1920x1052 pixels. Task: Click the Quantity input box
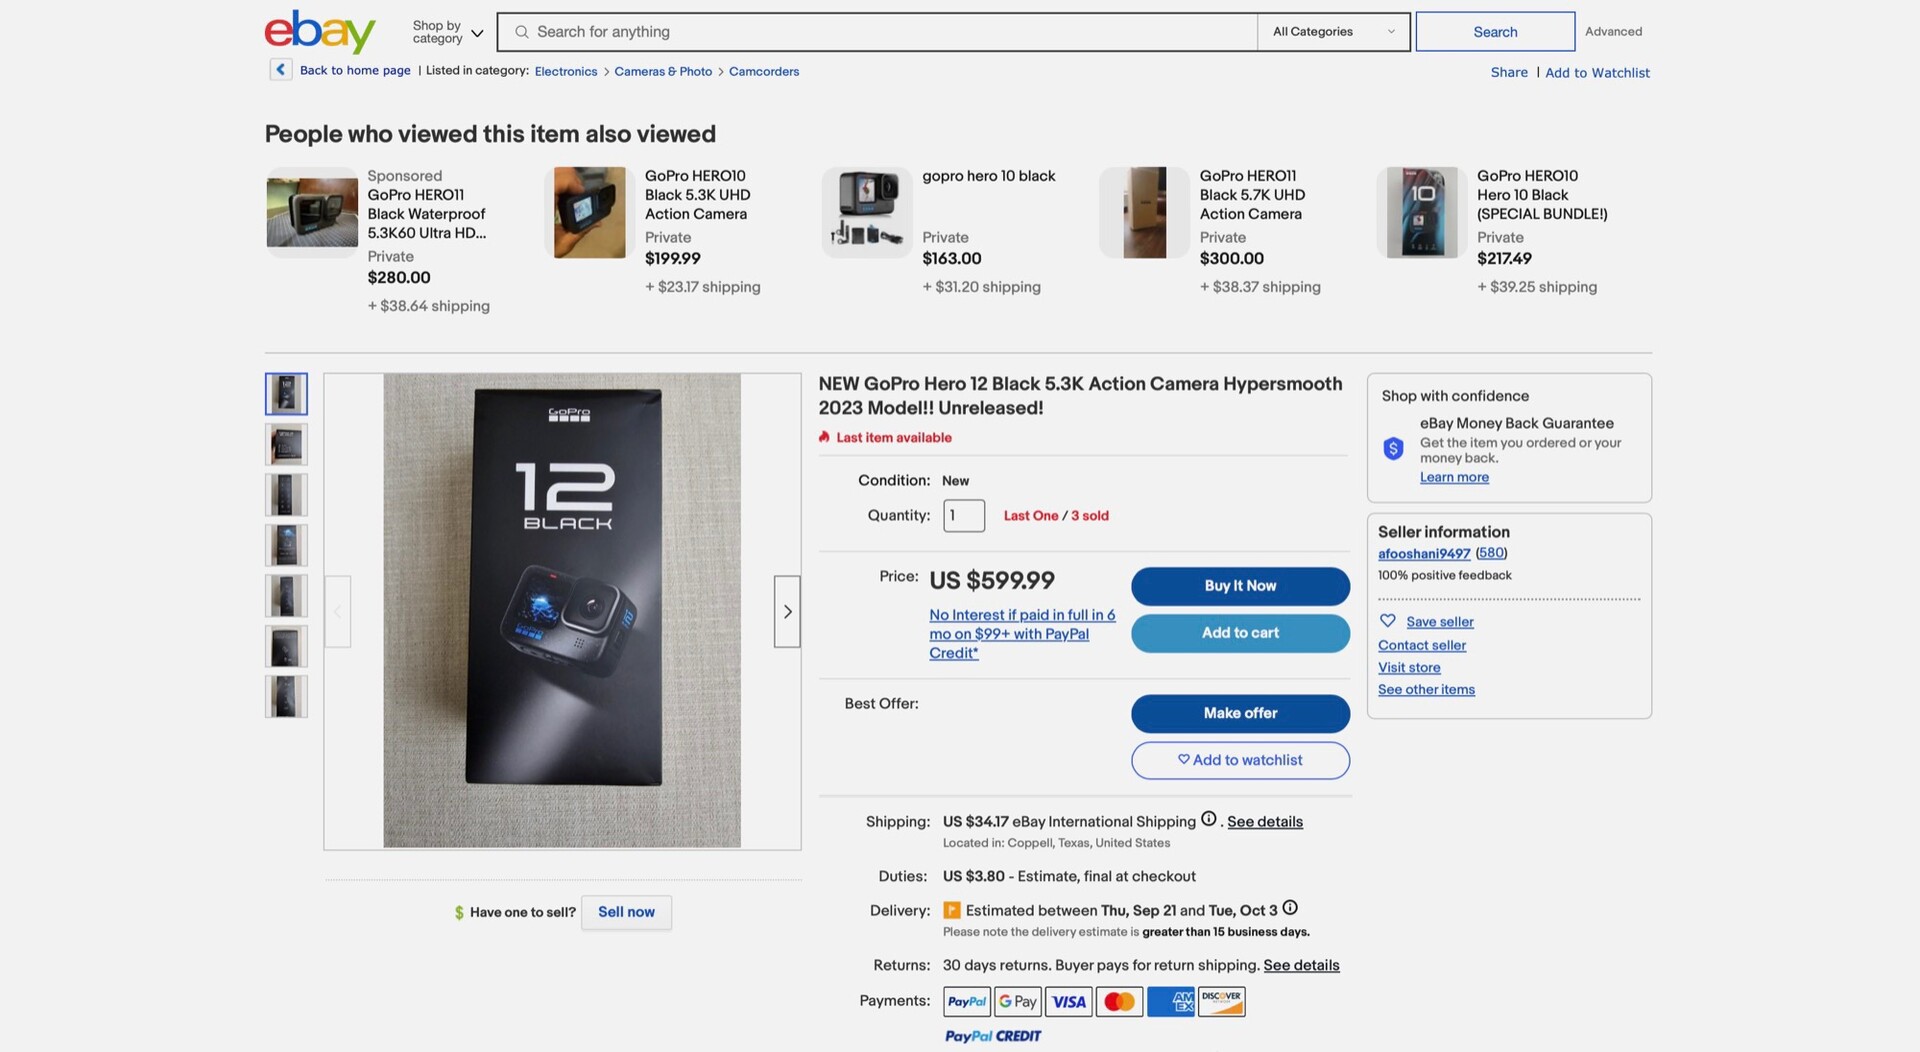964,516
